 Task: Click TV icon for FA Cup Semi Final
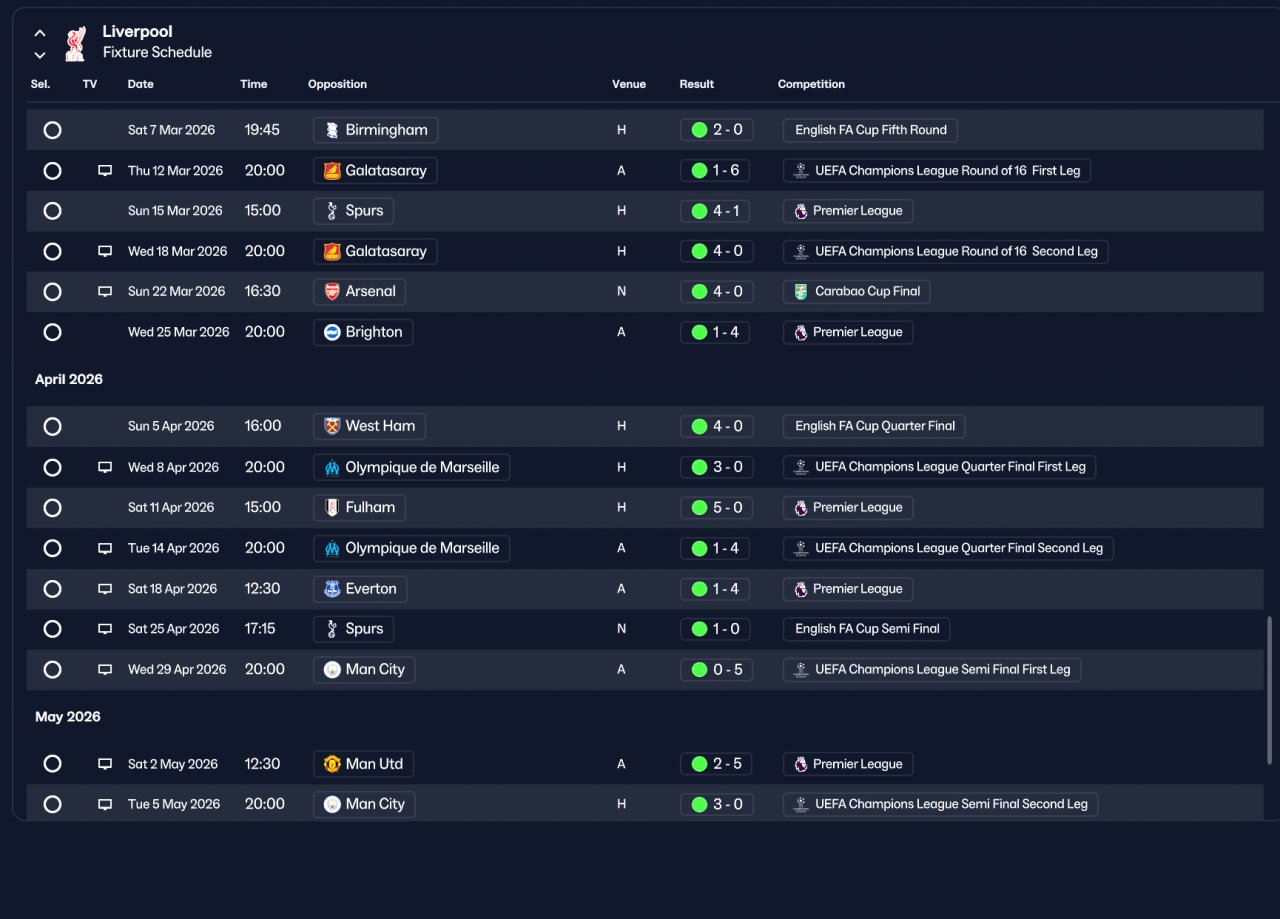[x=105, y=629]
